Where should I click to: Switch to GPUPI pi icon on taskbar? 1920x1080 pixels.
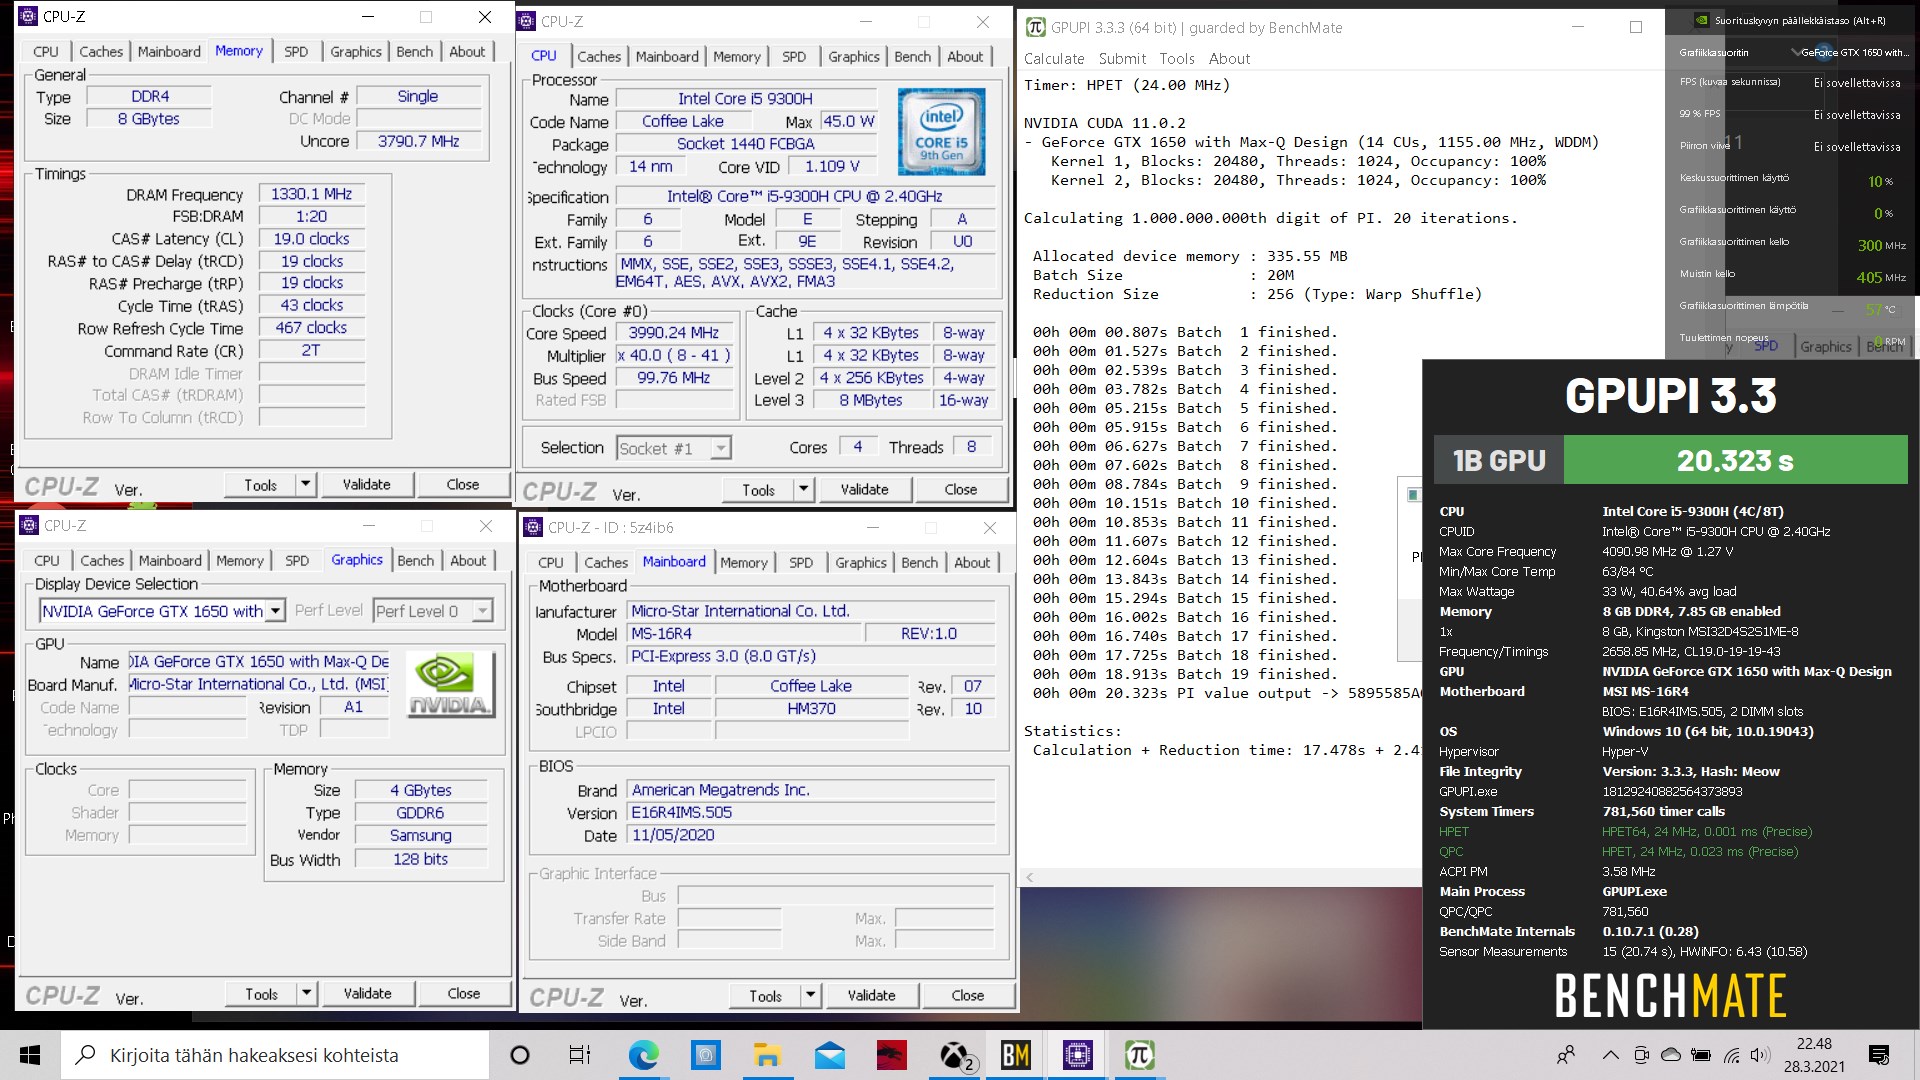[1139, 1055]
